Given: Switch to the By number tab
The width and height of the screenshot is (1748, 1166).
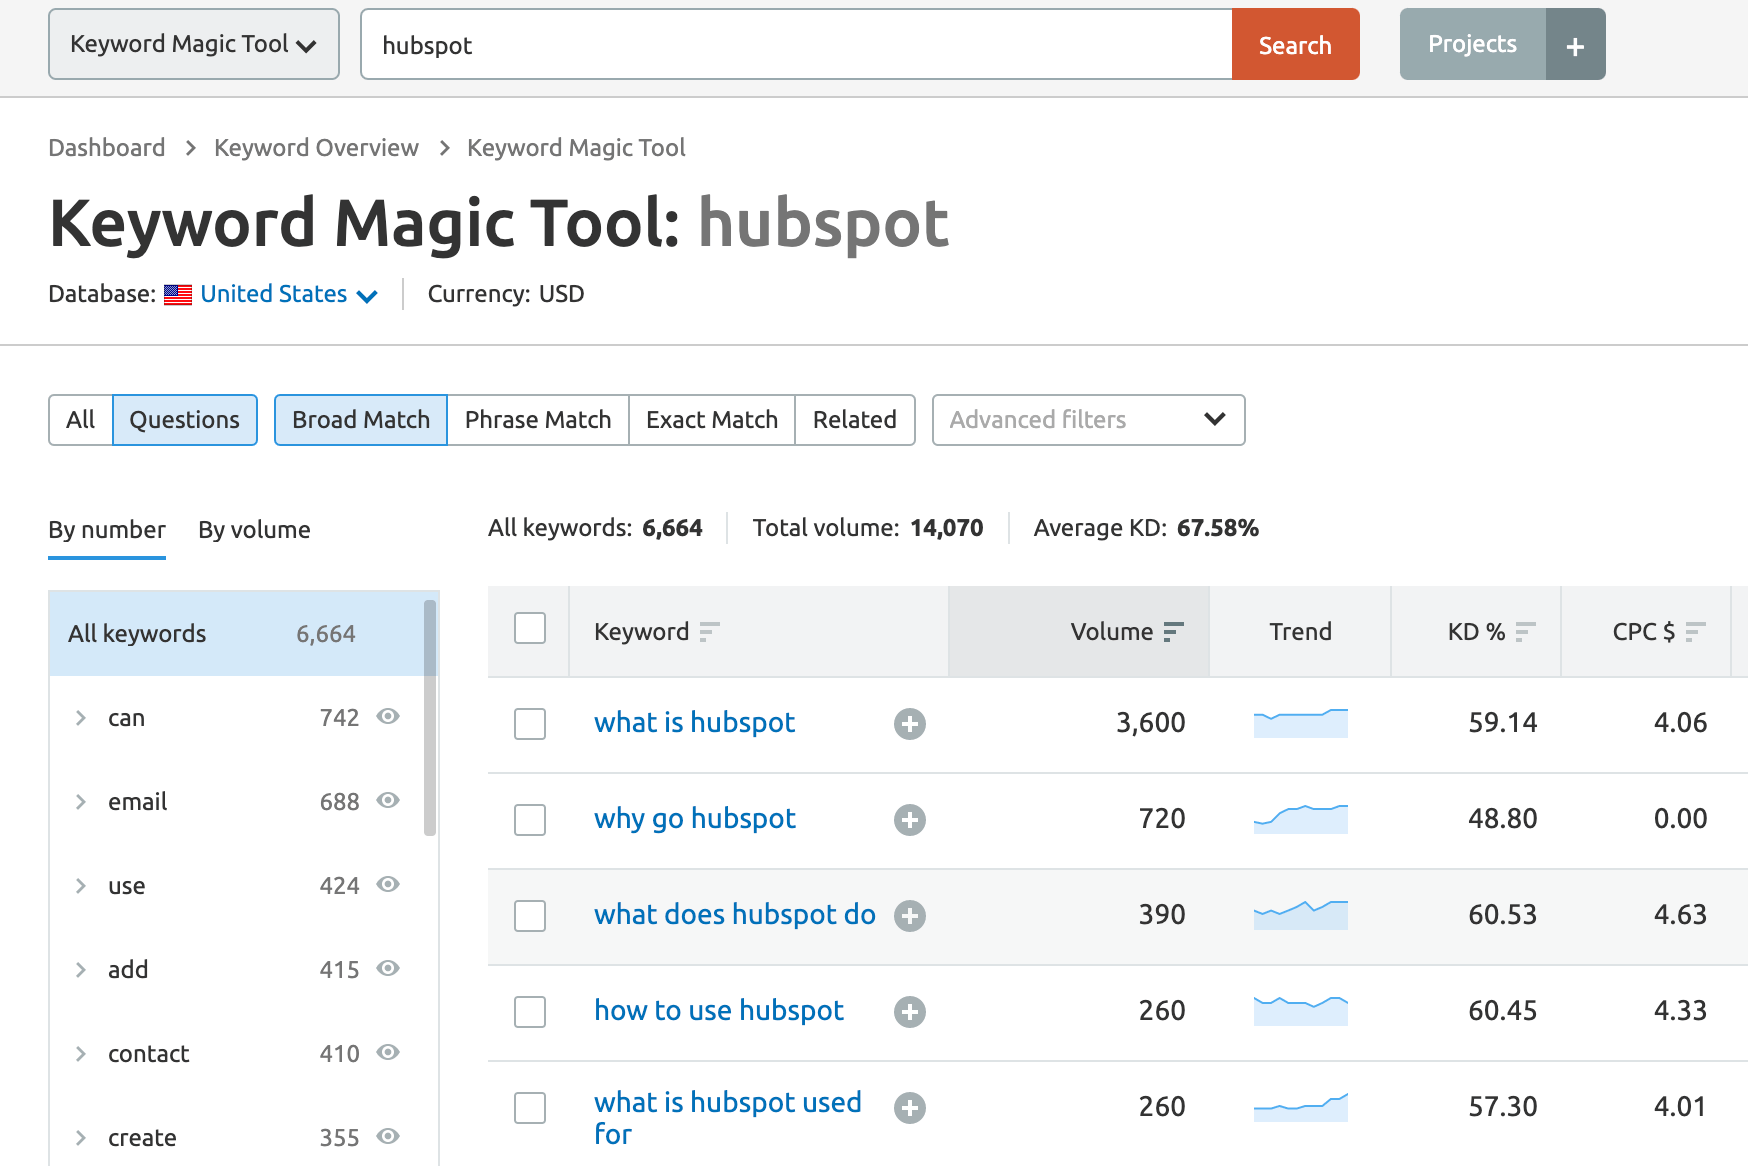Looking at the screenshot, I should click(107, 530).
